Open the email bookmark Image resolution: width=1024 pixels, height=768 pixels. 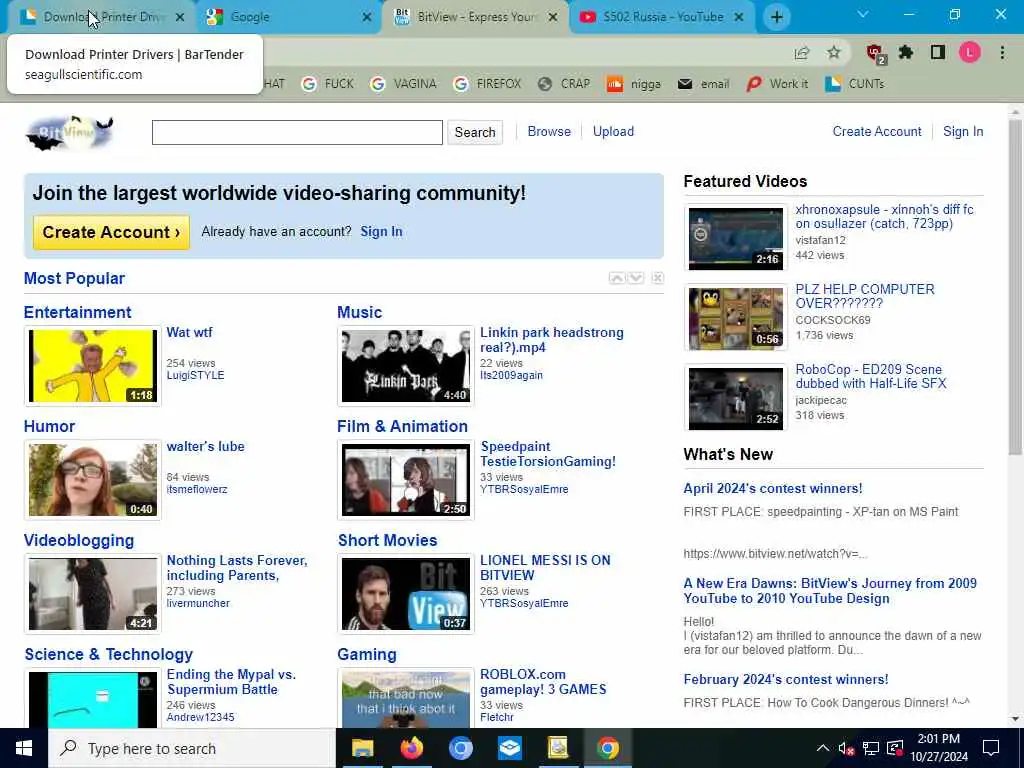pos(703,84)
